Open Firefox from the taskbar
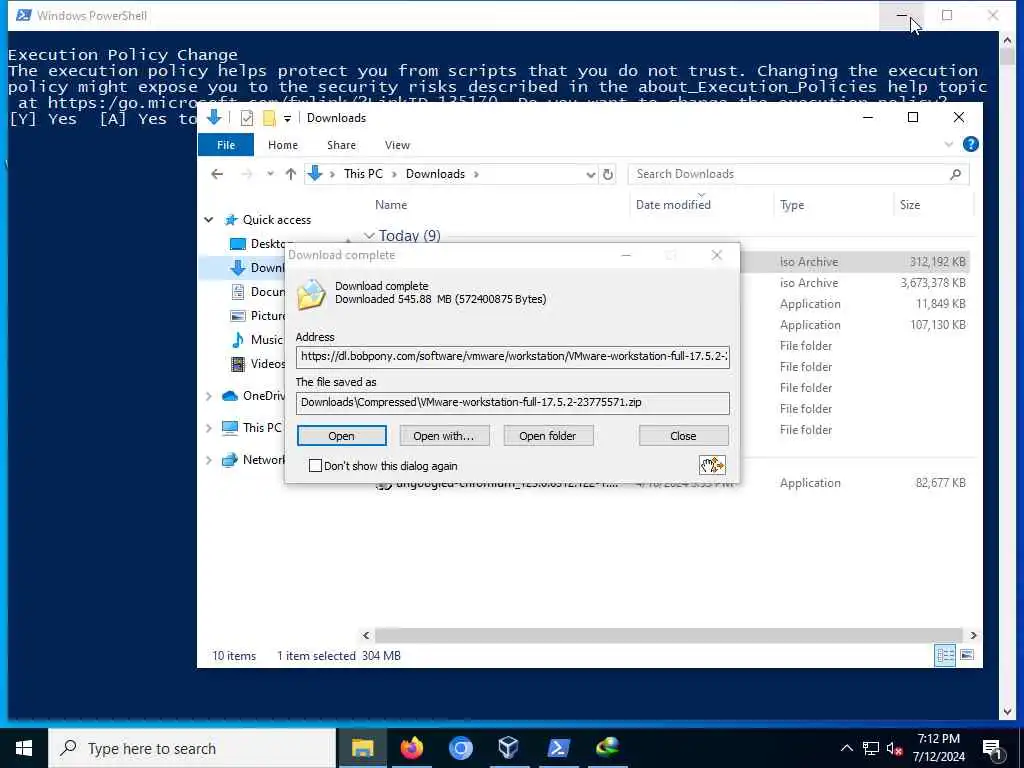This screenshot has width=1024, height=768. (411, 748)
